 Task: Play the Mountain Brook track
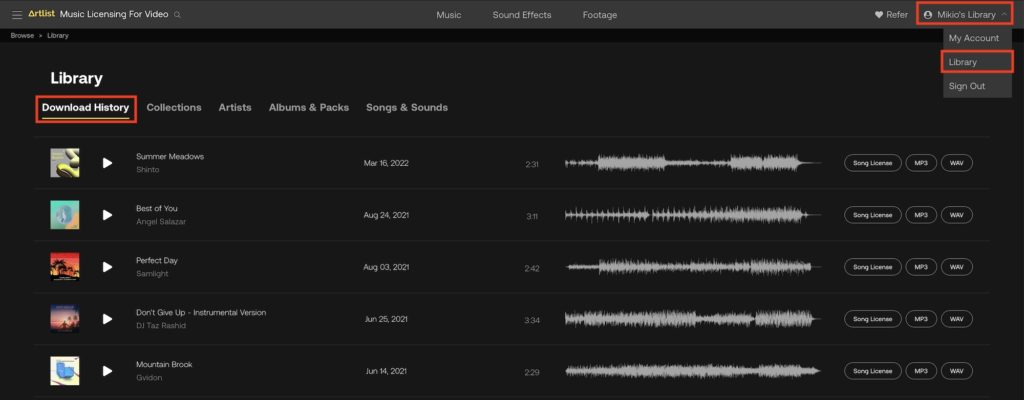[x=107, y=371]
